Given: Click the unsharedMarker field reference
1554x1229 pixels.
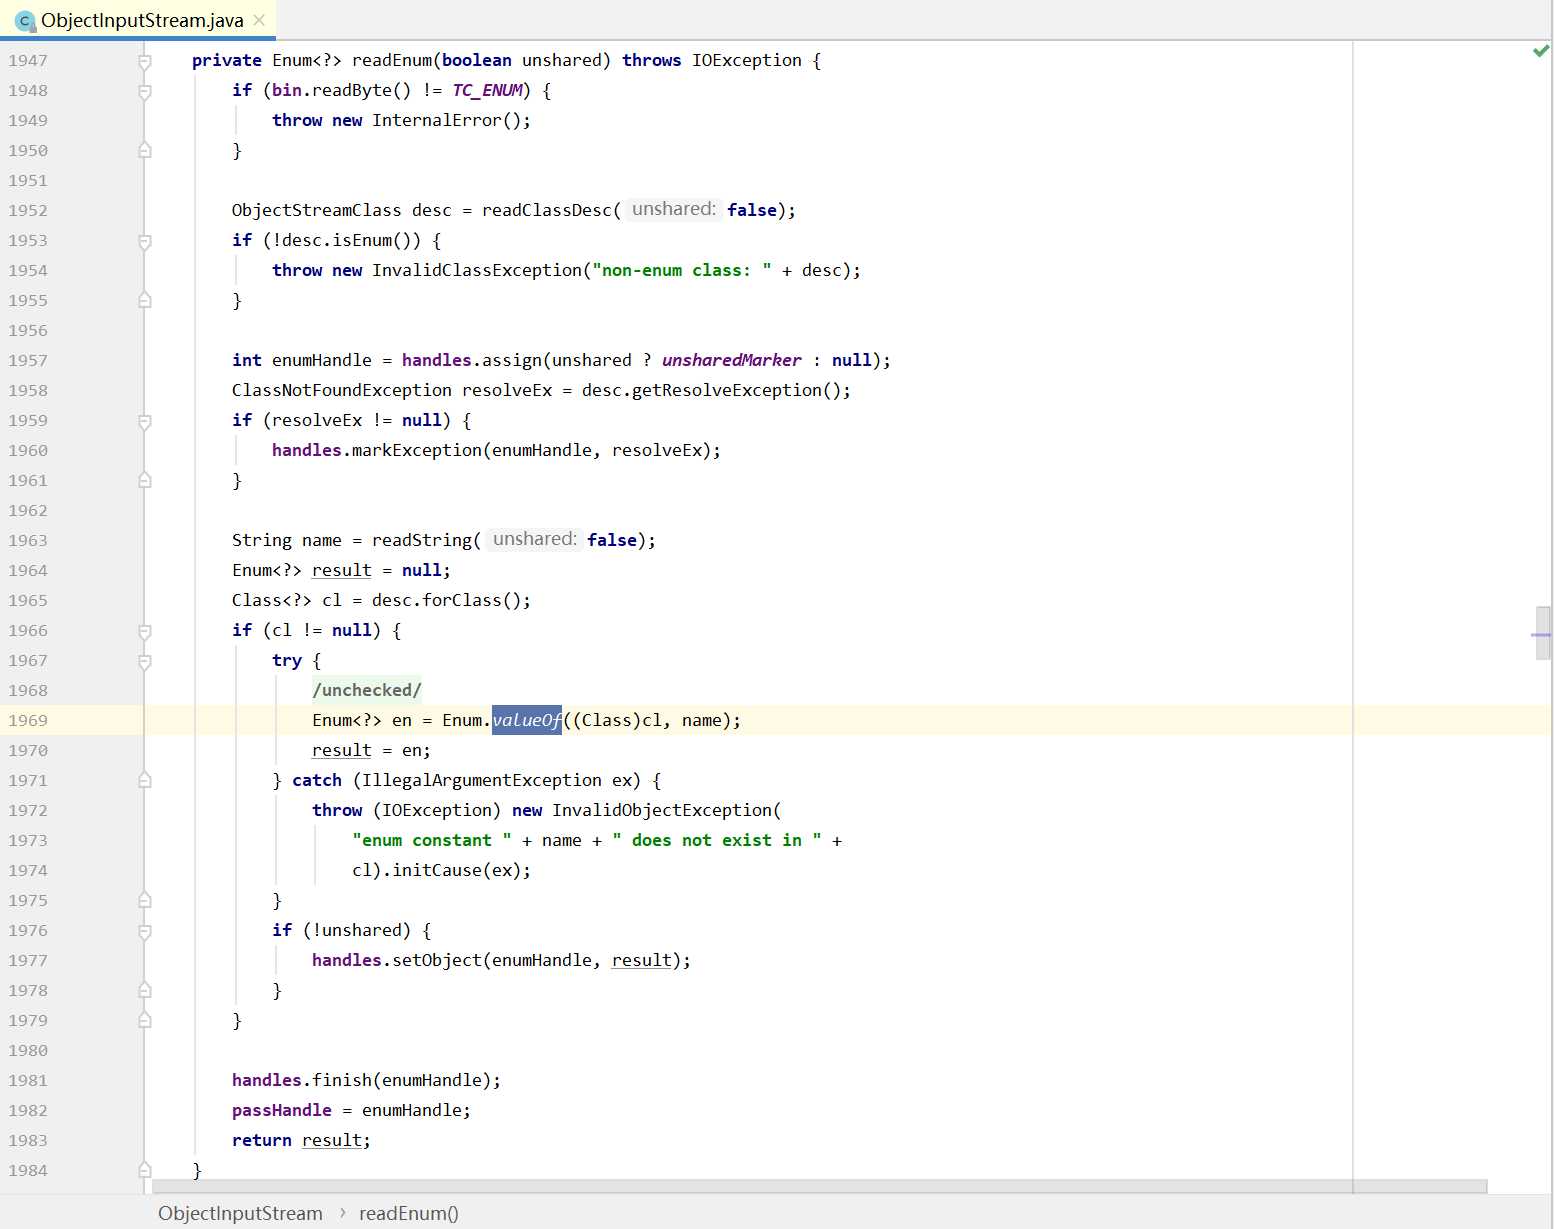Looking at the screenshot, I should pyautogui.click(x=731, y=360).
